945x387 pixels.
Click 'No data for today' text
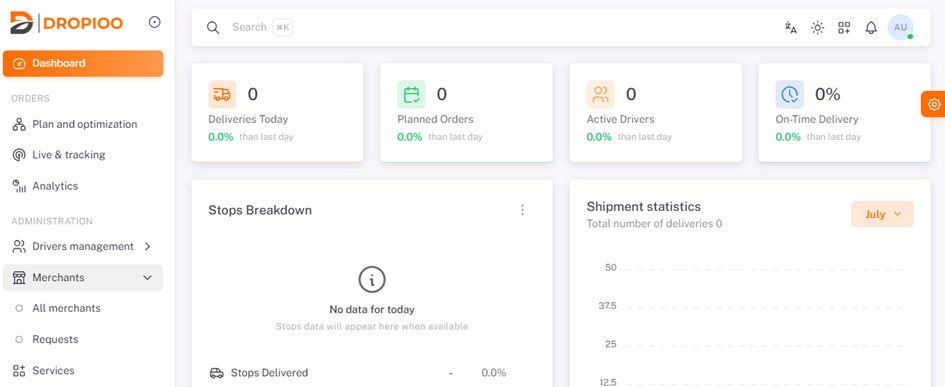pyautogui.click(x=372, y=310)
